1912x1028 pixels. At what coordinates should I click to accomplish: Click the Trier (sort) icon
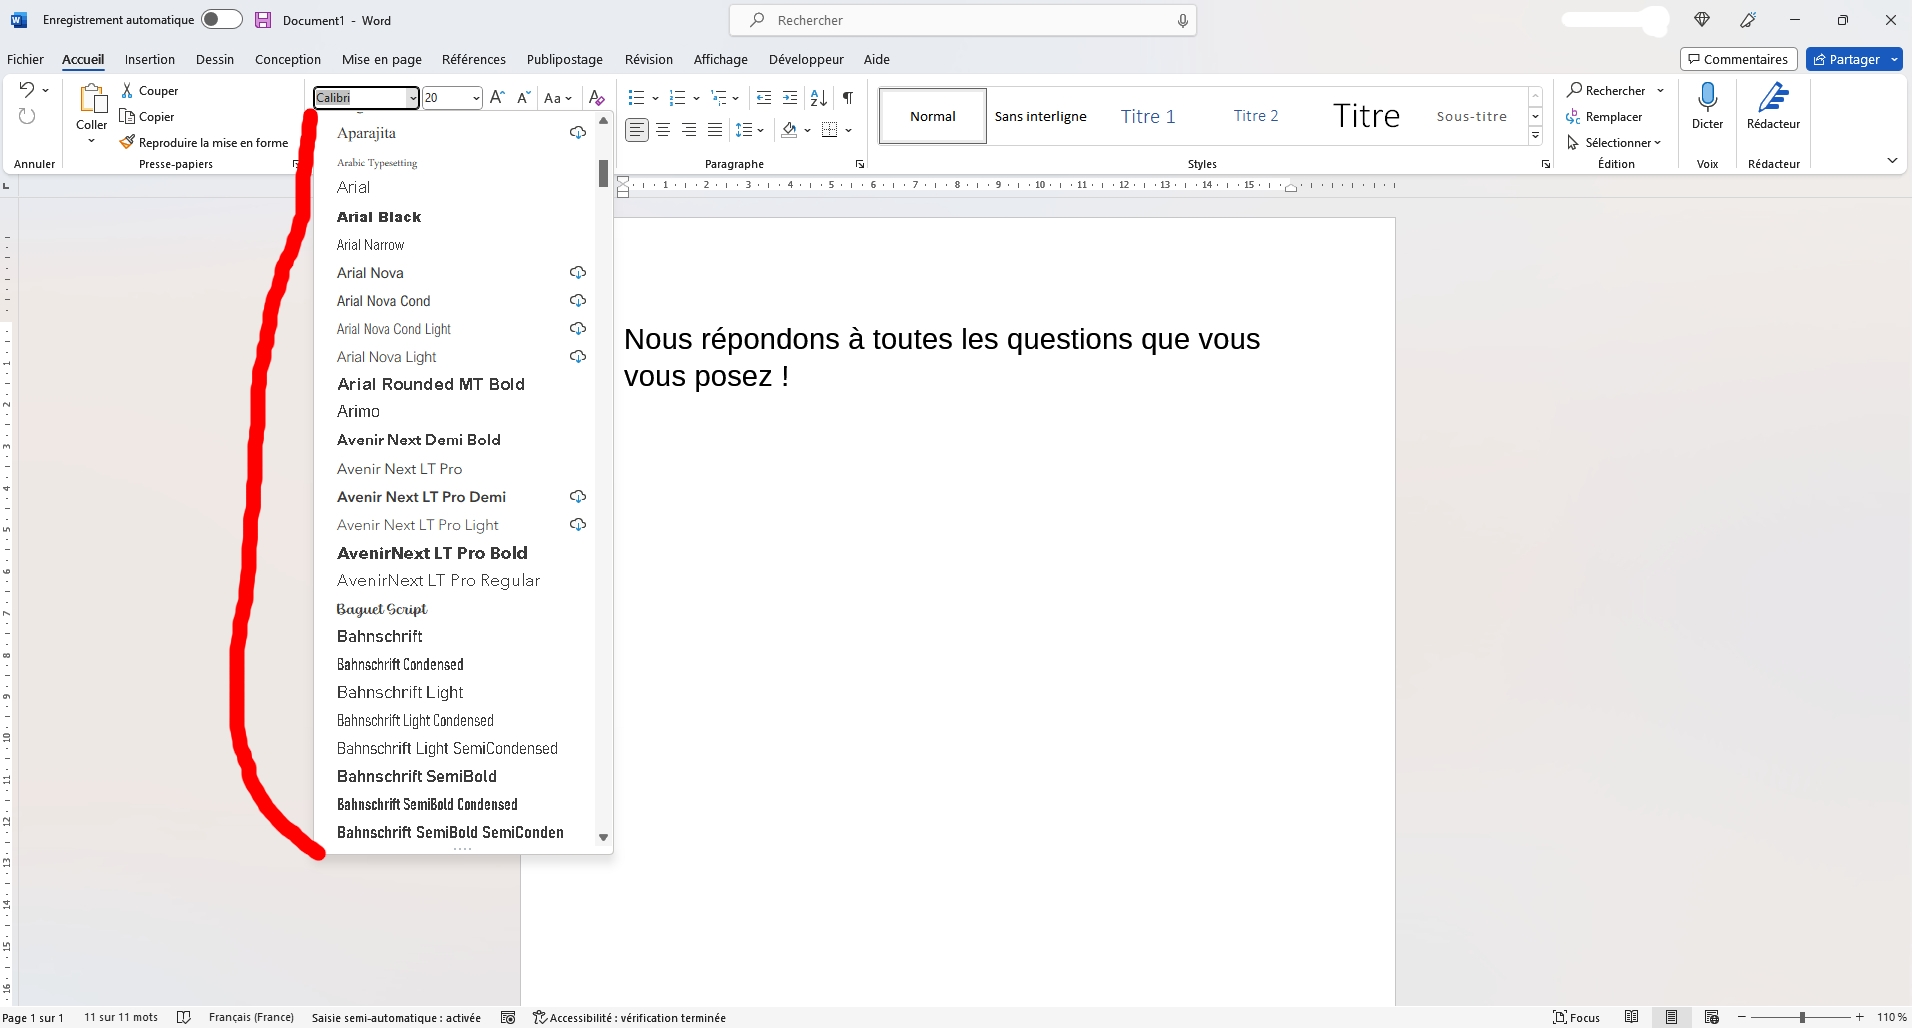tap(817, 97)
